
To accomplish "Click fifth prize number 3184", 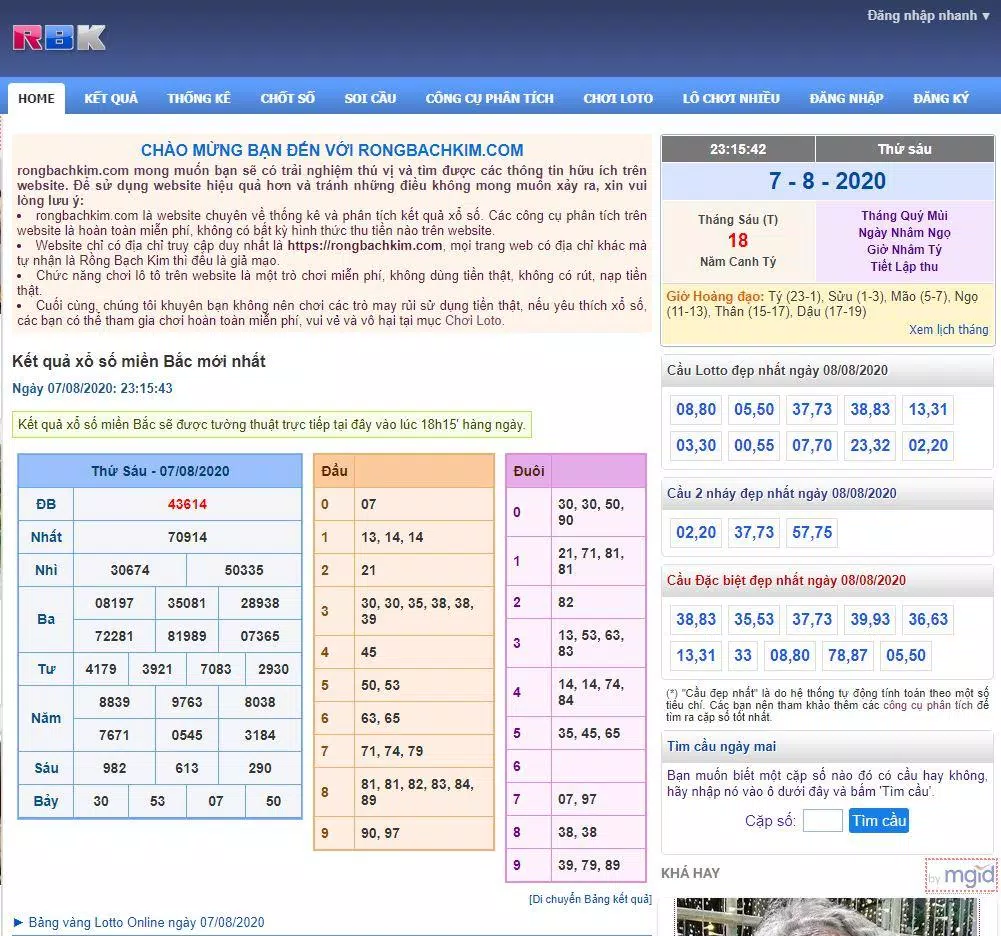I will pos(260,735).
